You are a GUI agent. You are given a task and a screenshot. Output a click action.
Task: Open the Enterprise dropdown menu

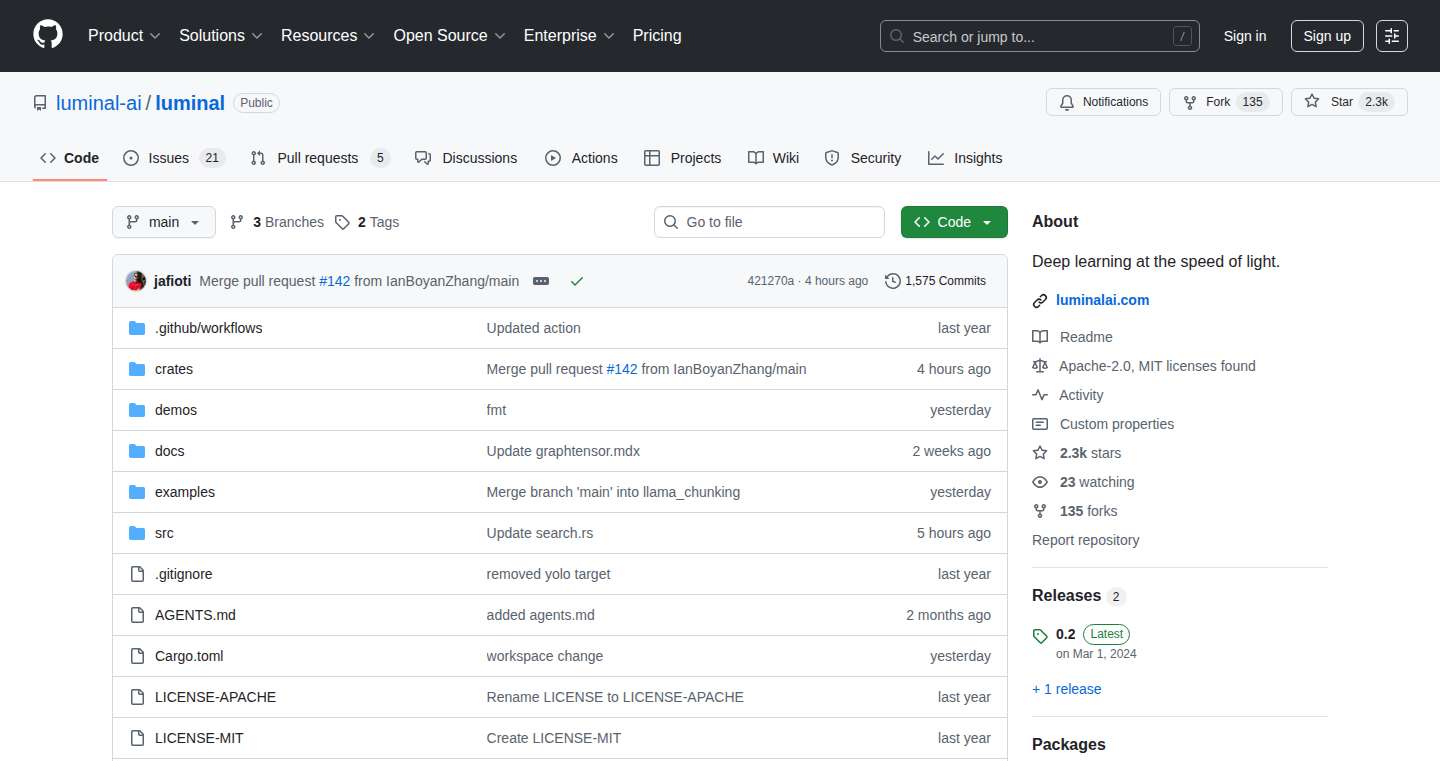569,35
